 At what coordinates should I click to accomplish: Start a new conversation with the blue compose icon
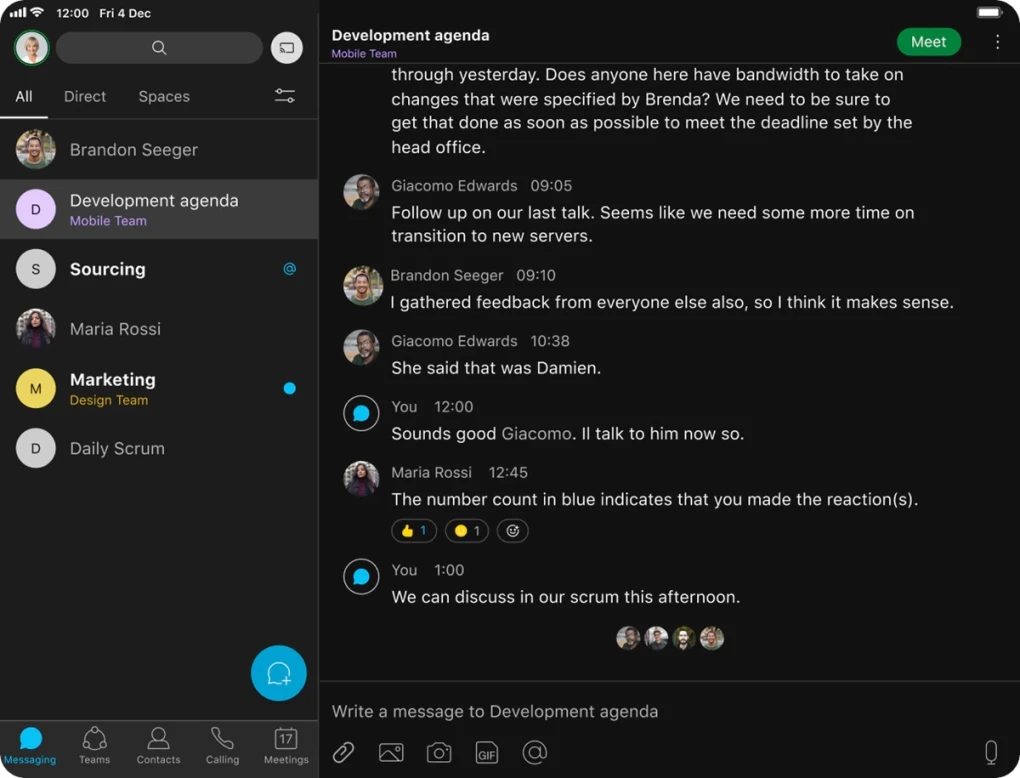tap(278, 673)
